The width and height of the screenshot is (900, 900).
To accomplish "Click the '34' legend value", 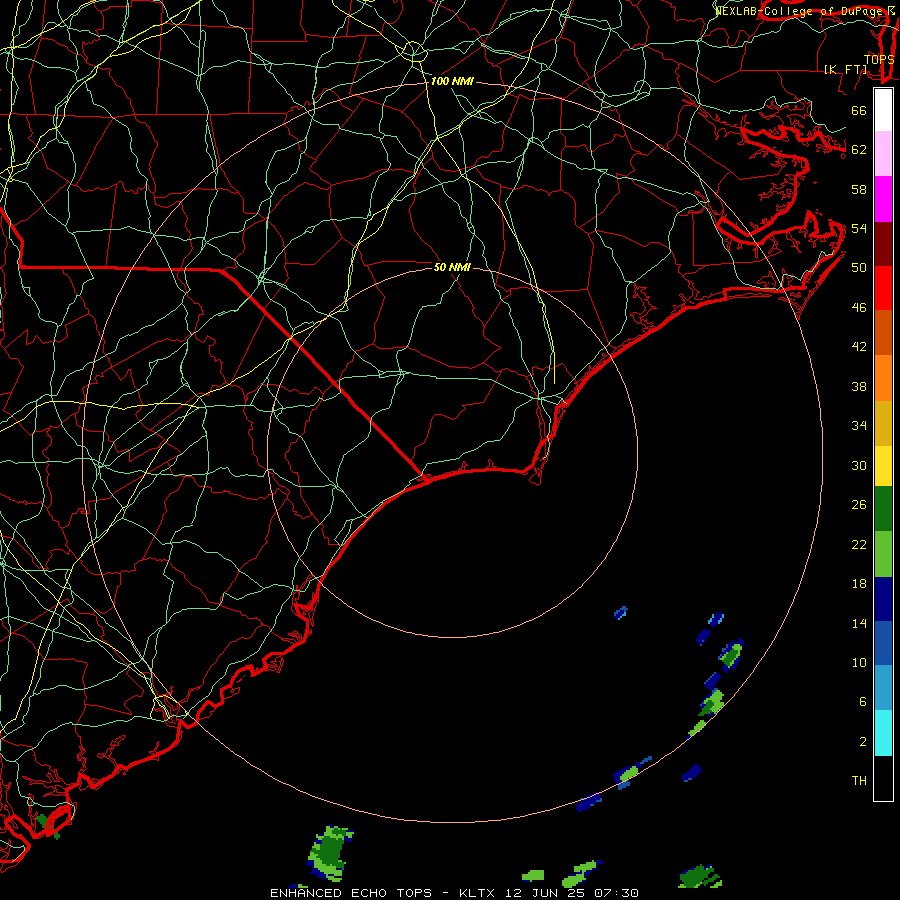I will [x=859, y=426].
